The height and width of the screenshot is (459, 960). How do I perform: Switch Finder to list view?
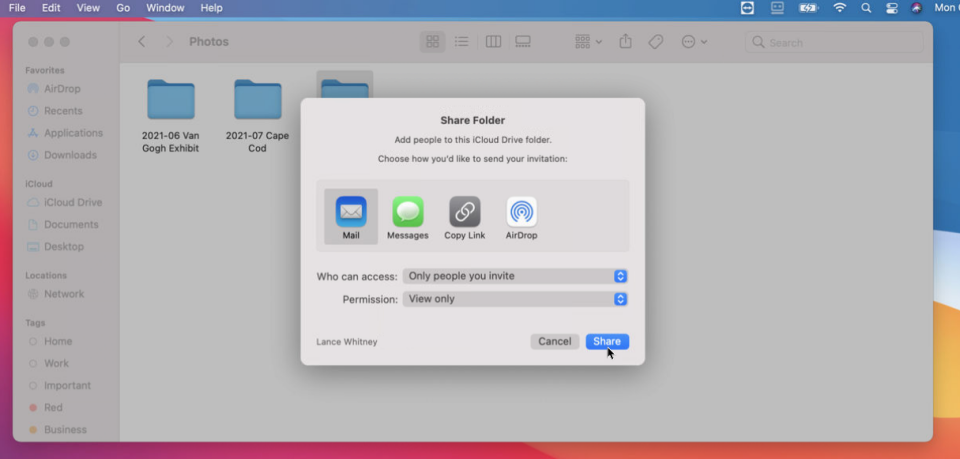(461, 42)
